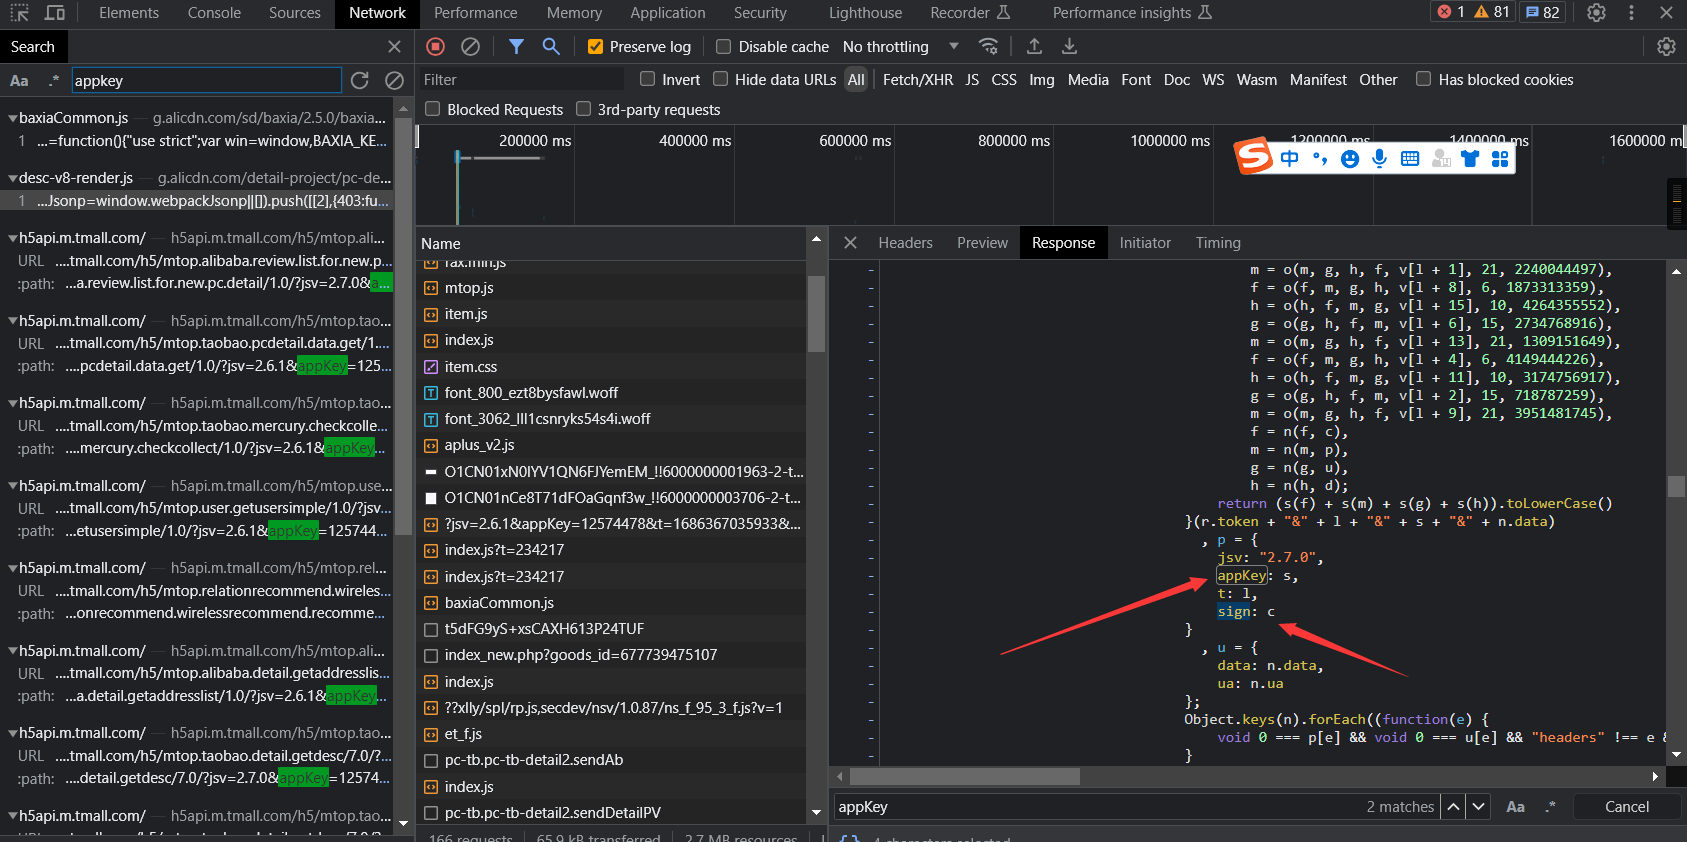Click the network Filter text field
1687x842 pixels.
pyautogui.click(x=520, y=80)
